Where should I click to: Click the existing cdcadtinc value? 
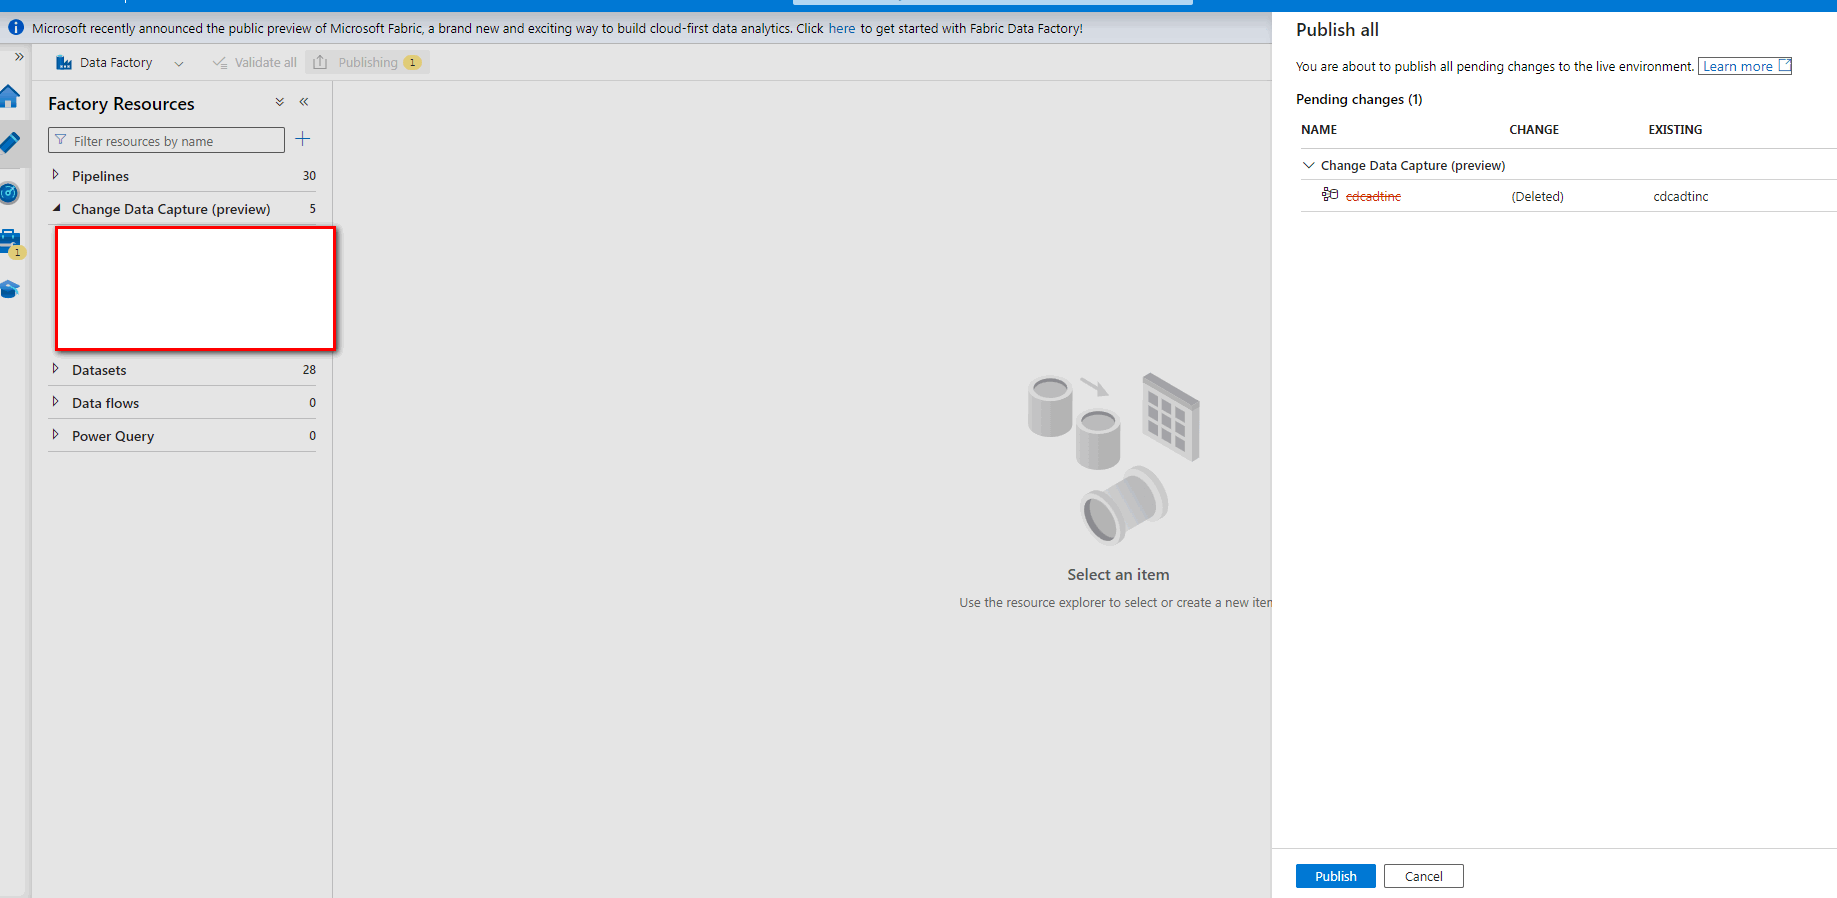point(1681,197)
